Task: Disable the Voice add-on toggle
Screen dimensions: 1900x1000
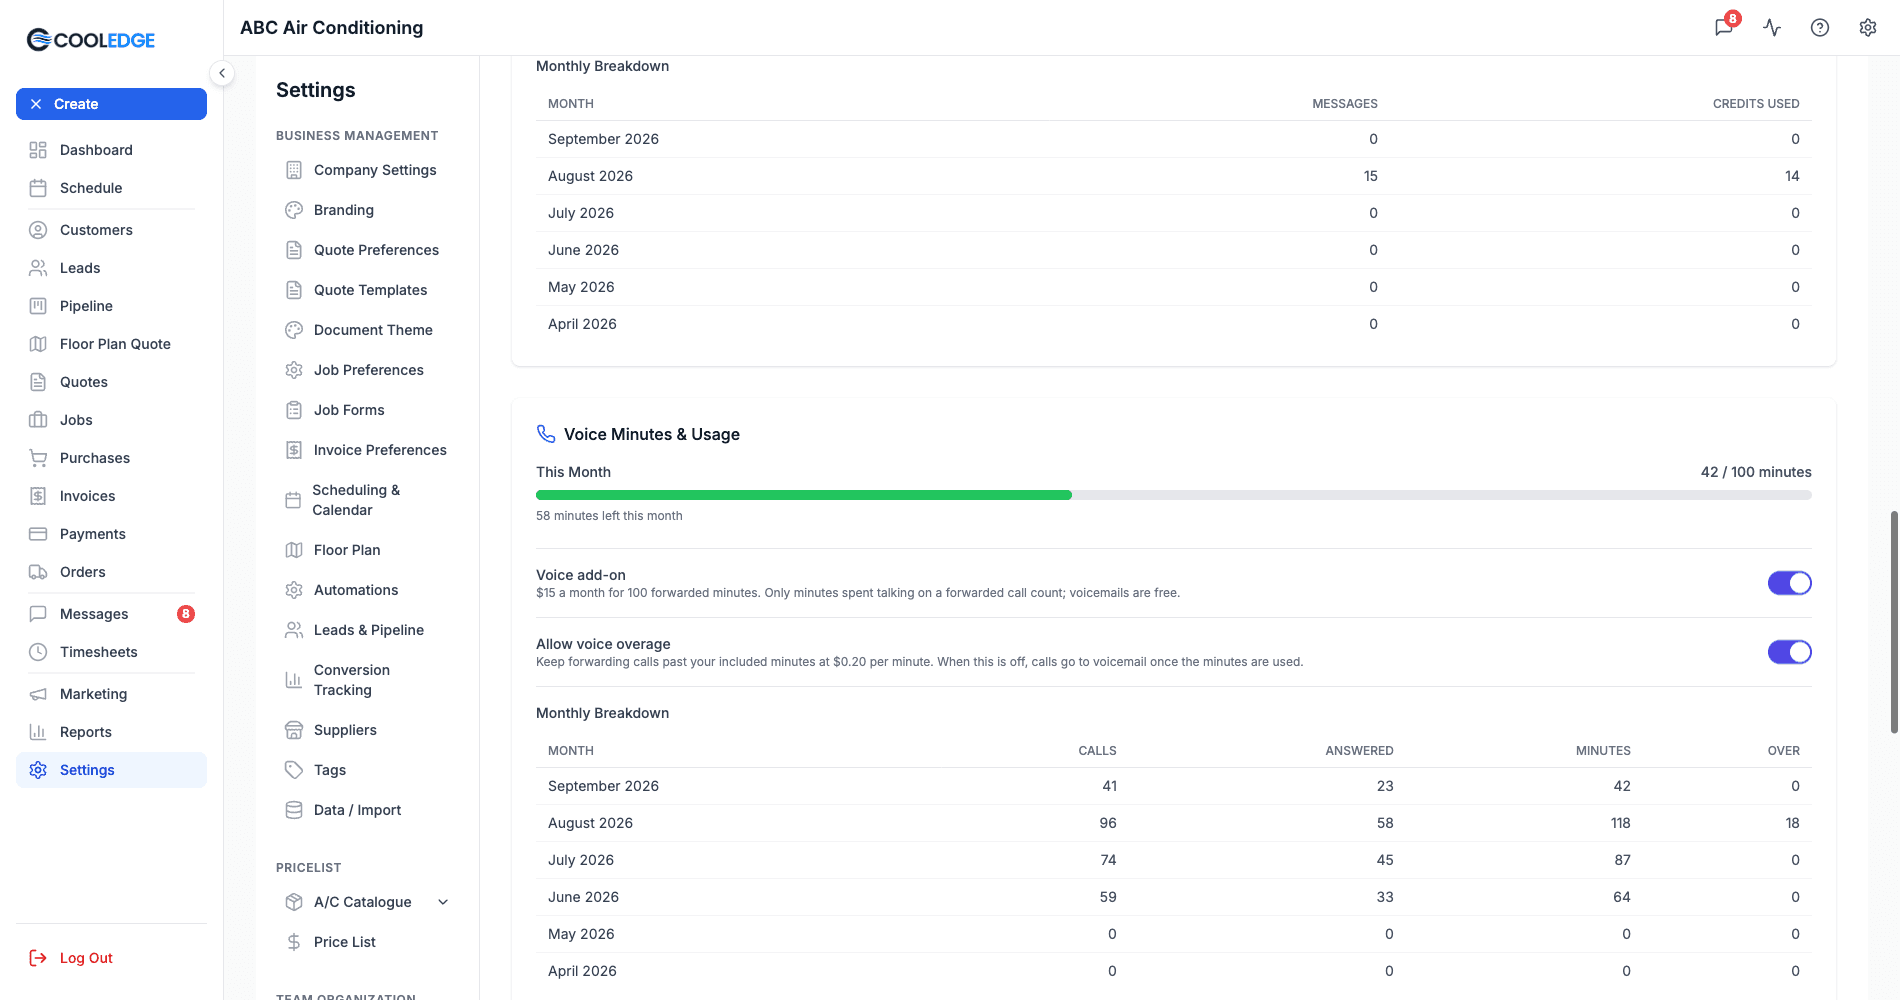Action: click(x=1790, y=583)
